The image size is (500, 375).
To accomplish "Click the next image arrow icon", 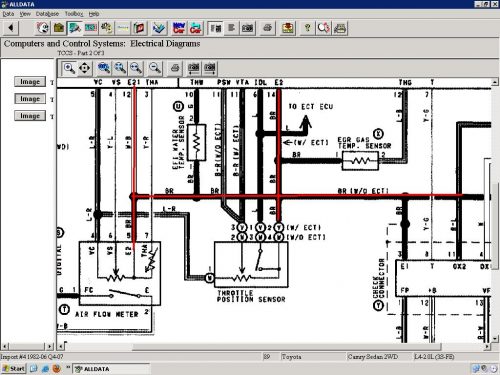I will tap(210, 68).
